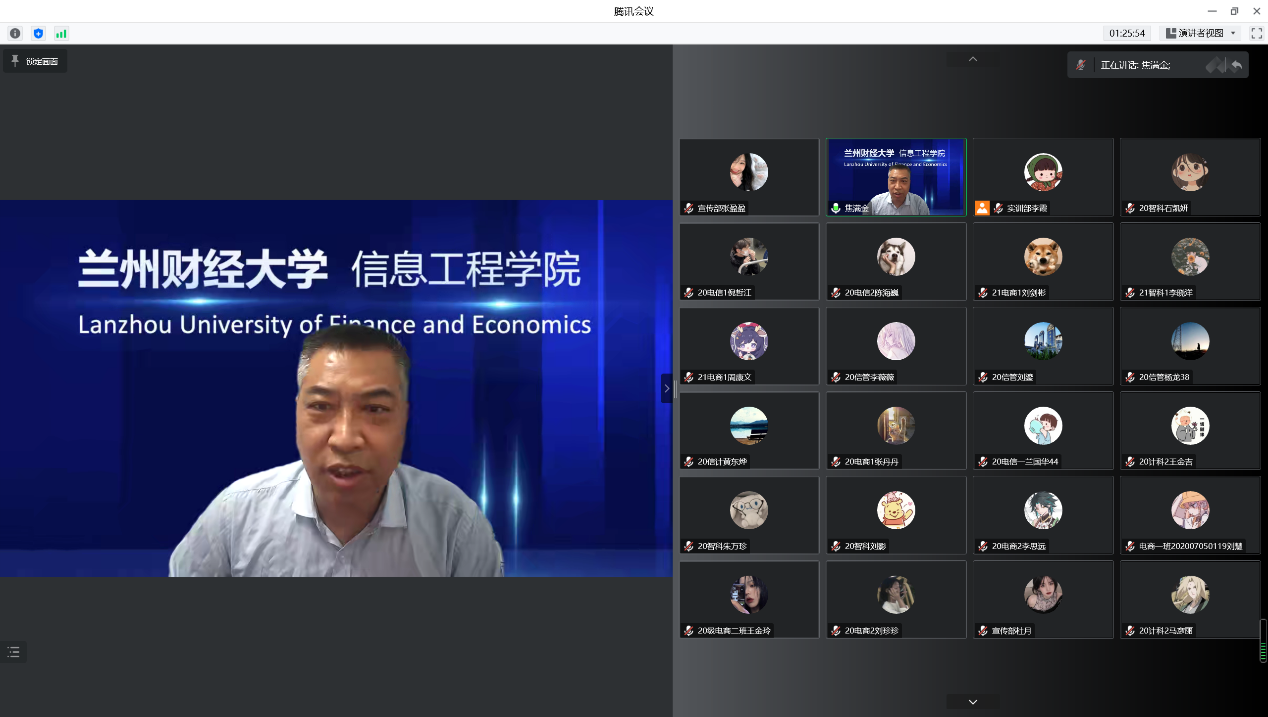
Task: Click muted mic icon of 宣传部张盈盈
Action: pos(689,208)
